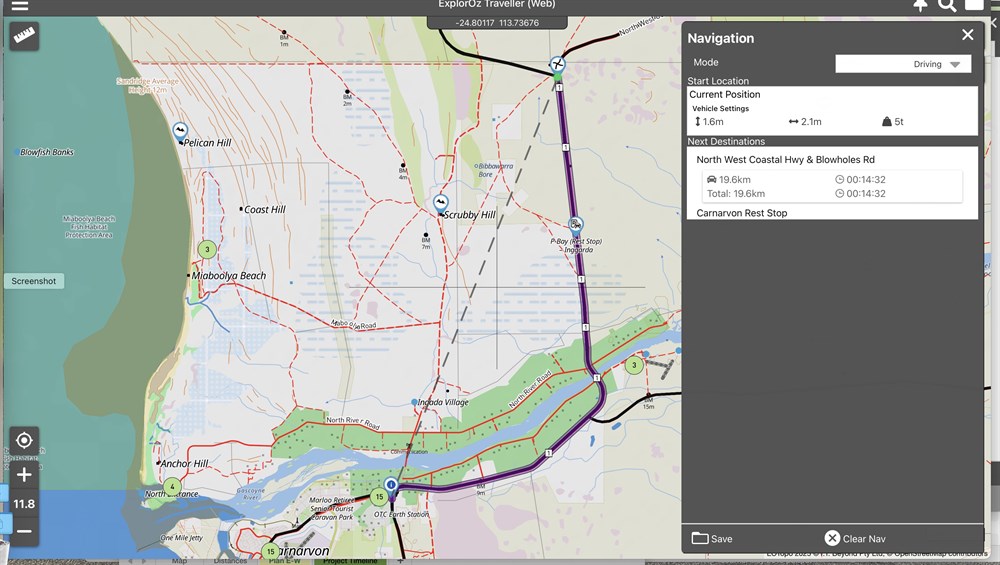Select the ruler measure tool
The height and width of the screenshot is (565, 1000).
point(24,36)
